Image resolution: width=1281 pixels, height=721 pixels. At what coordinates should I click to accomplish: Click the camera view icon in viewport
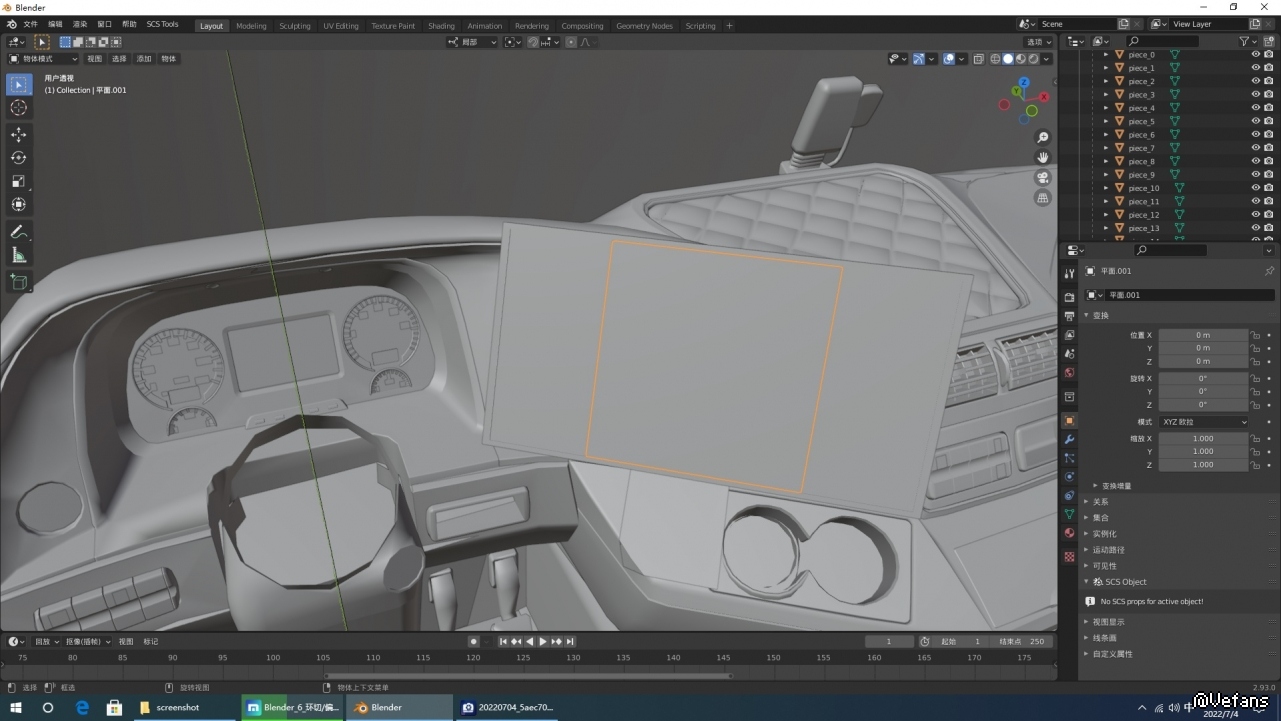pyautogui.click(x=1043, y=178)
